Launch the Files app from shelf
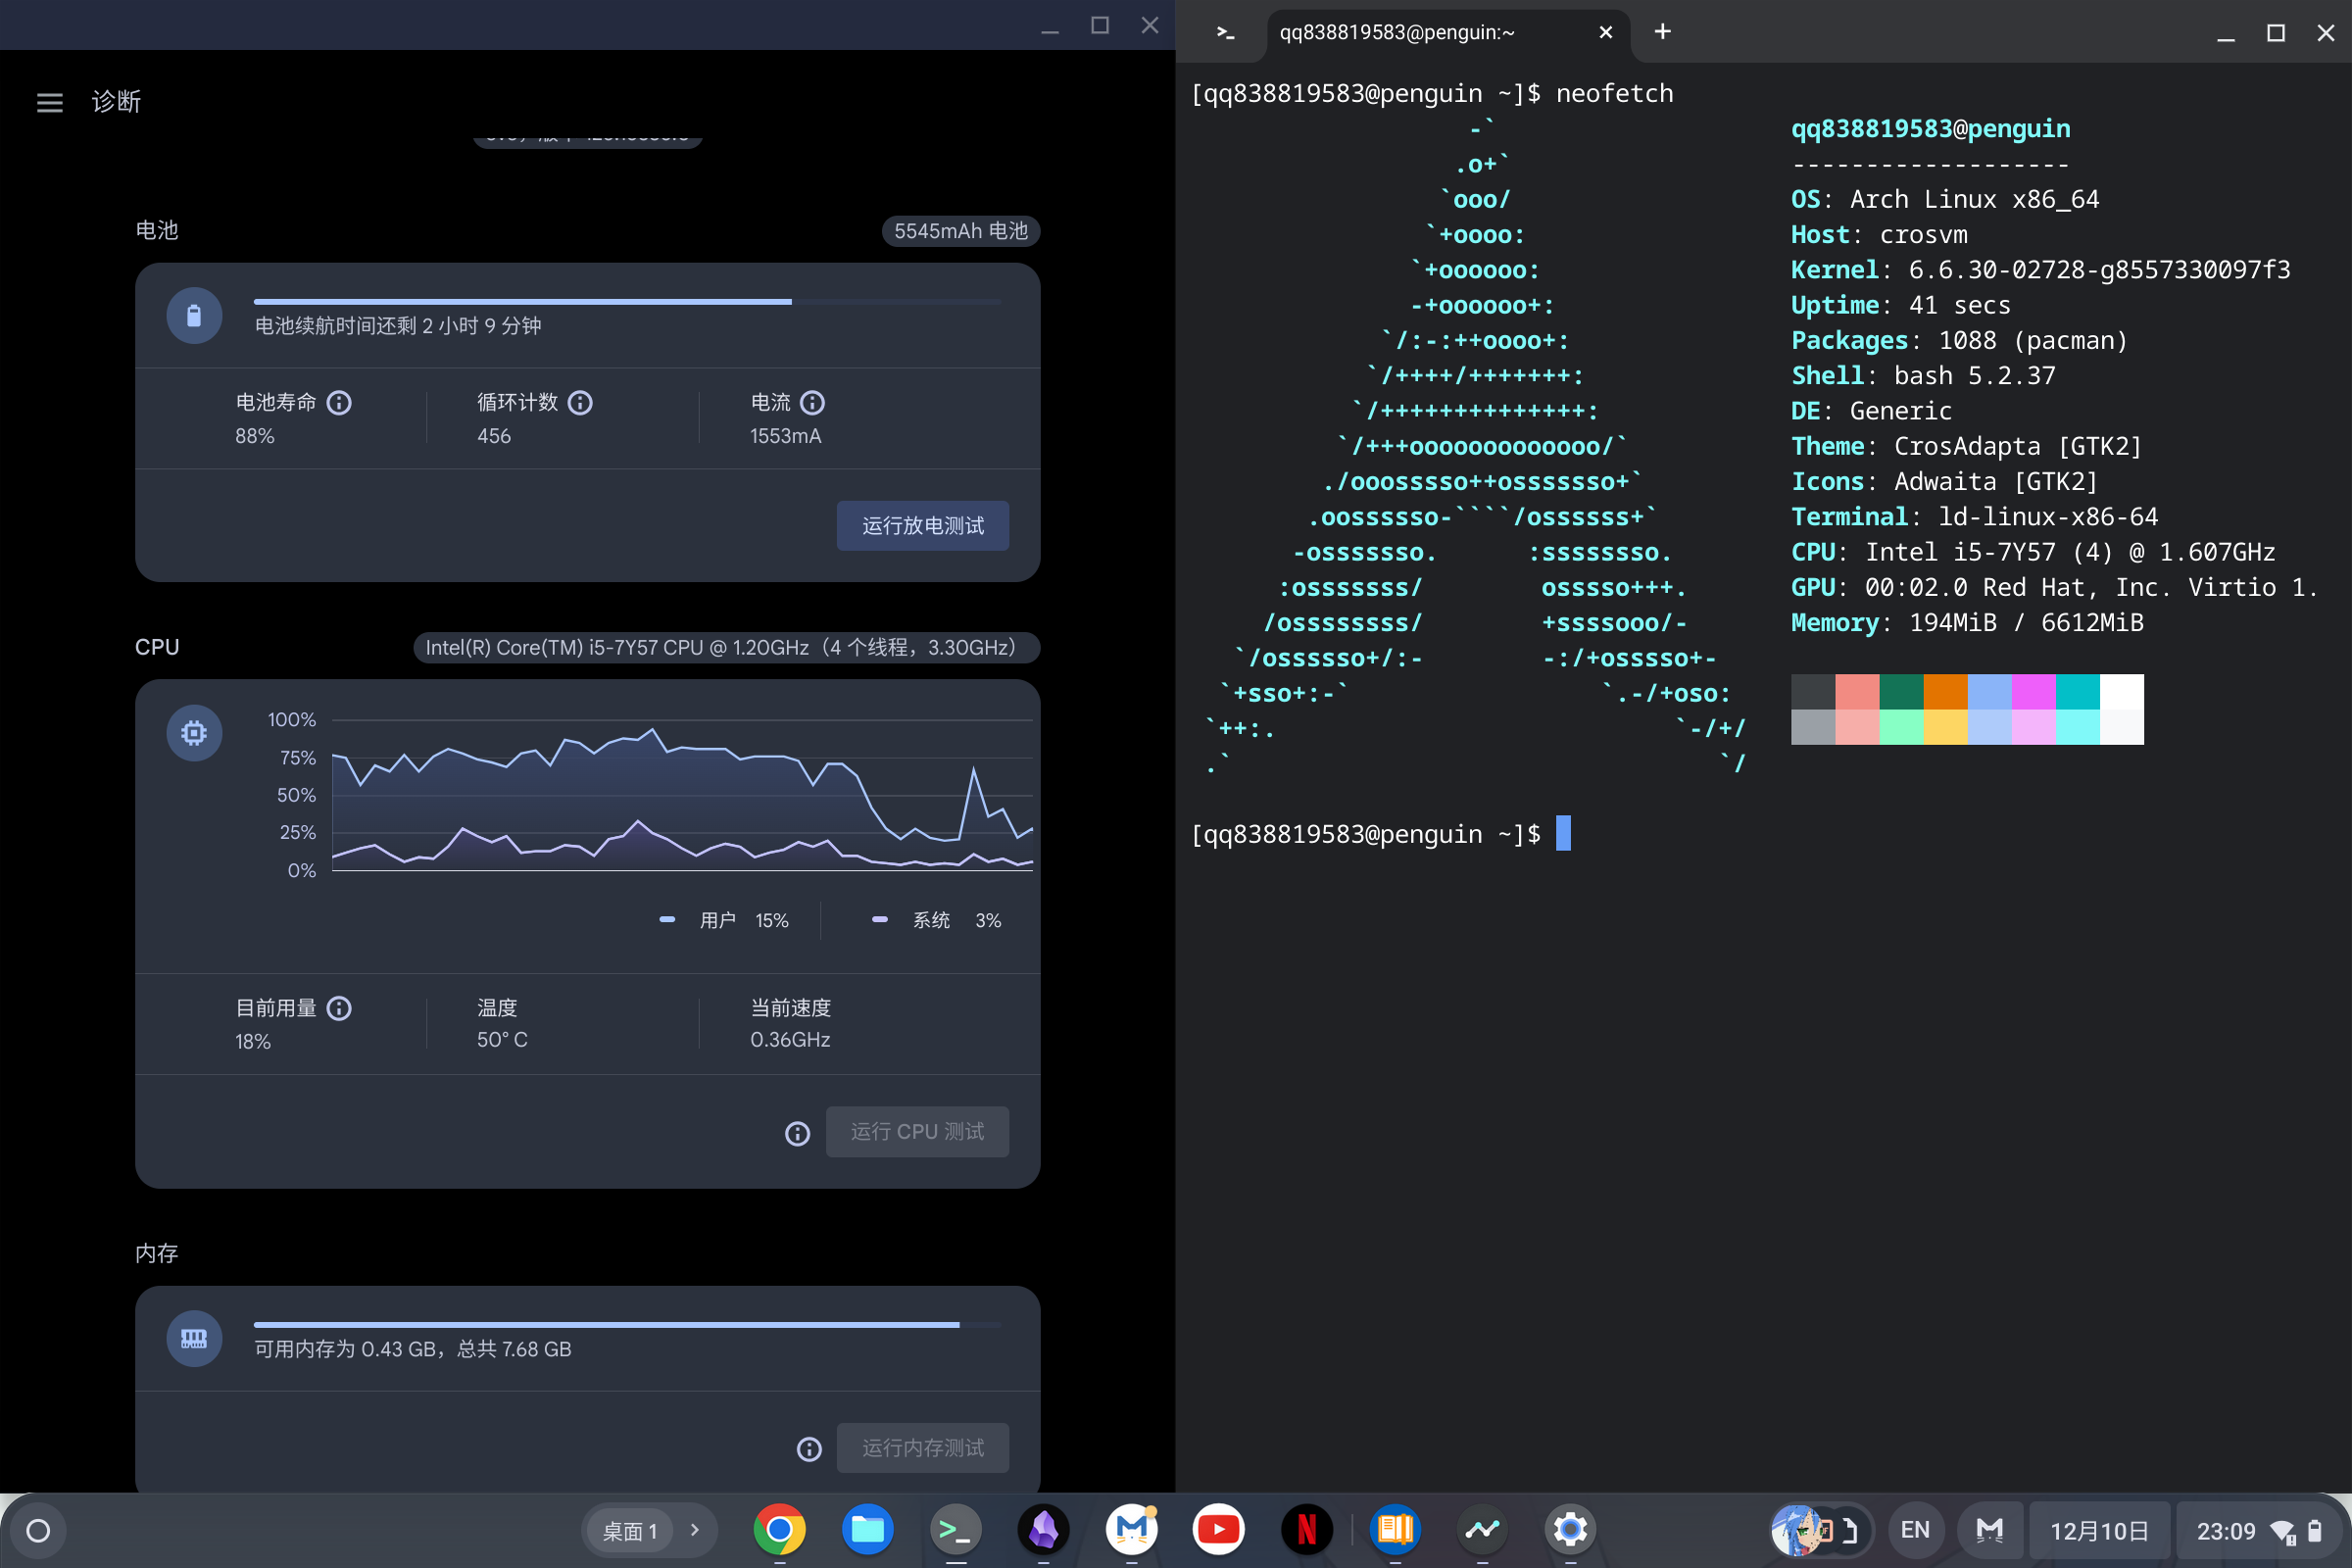Screen dimensions: 2352x1568 point(867,1530)
